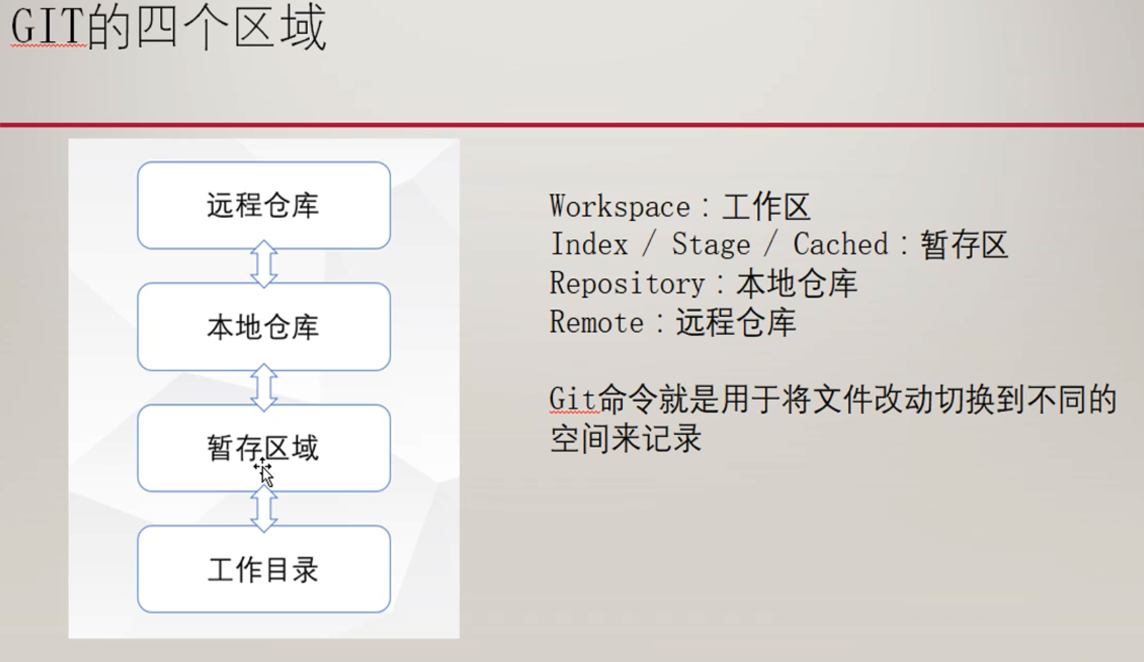
Task: Click the slide title "GIT的四个区域"
Action: click(168, 28)
